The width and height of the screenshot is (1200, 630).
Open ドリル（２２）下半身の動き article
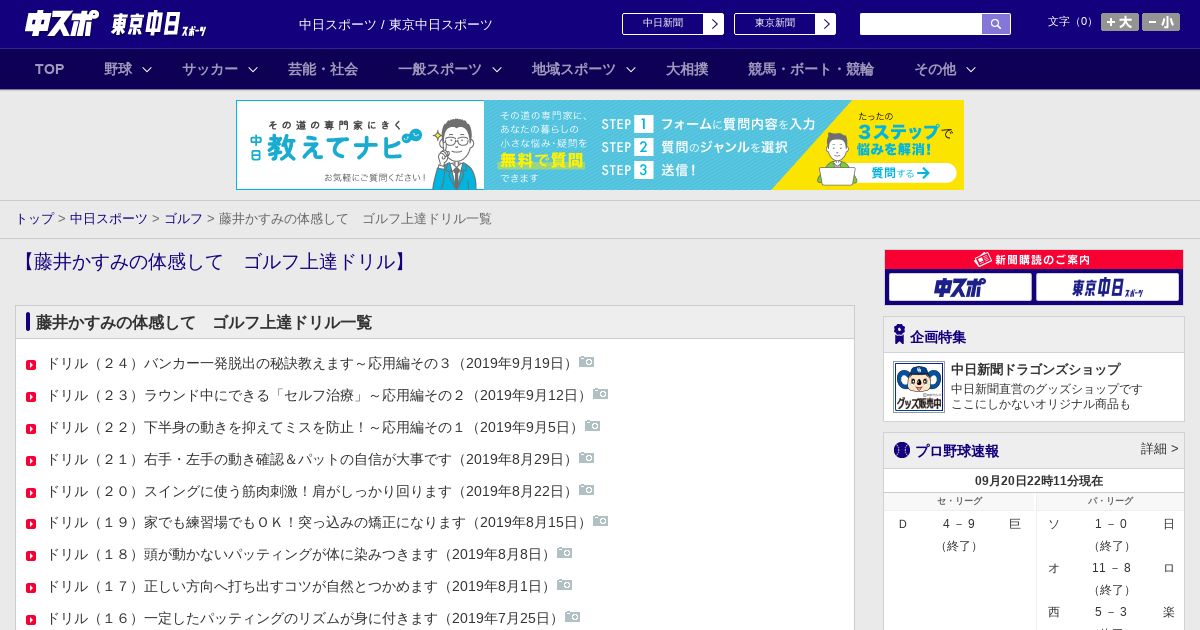(314, 427)
